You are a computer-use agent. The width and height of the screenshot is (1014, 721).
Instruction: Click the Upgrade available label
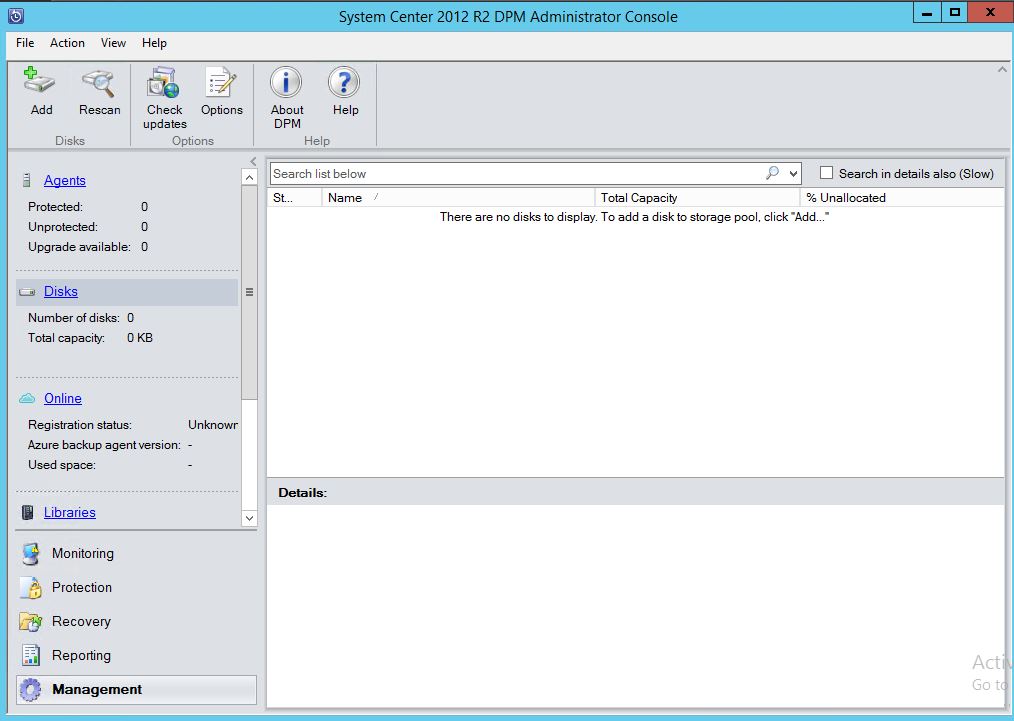coord(79,247)
